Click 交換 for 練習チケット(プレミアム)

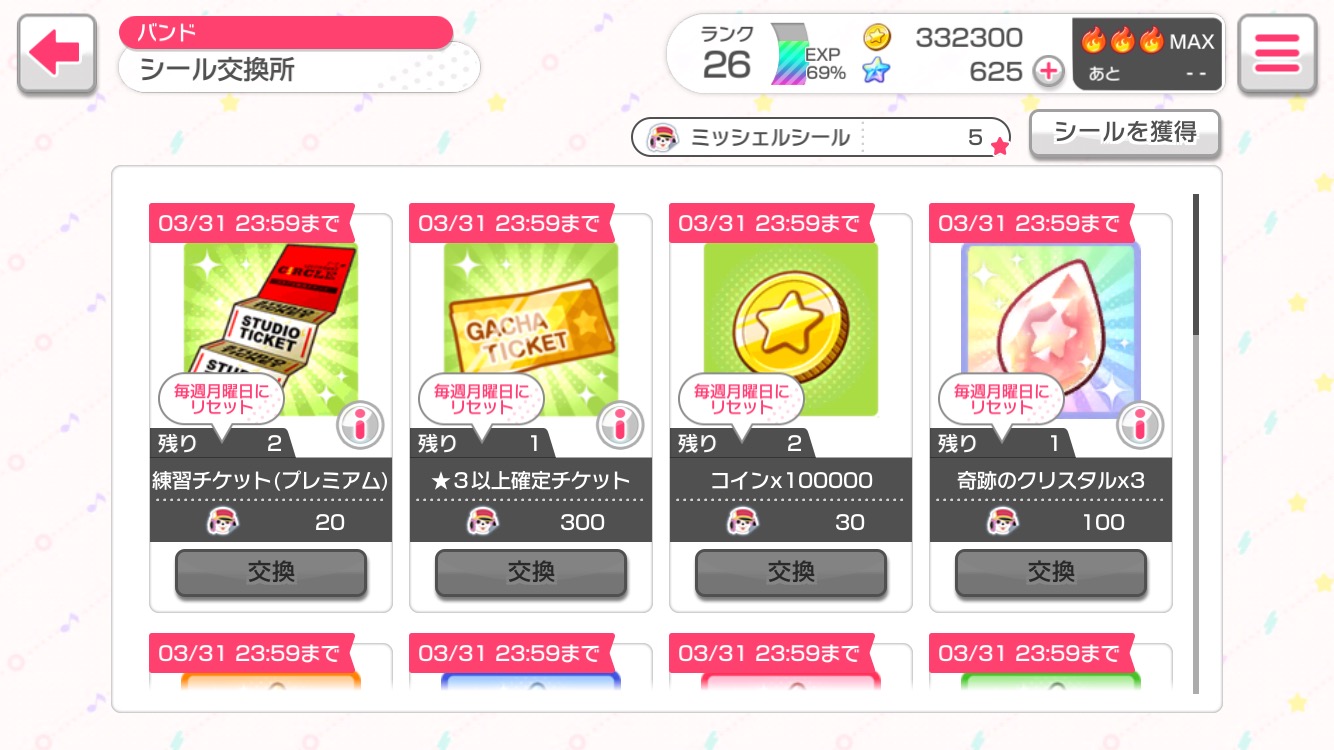(271, 572)
